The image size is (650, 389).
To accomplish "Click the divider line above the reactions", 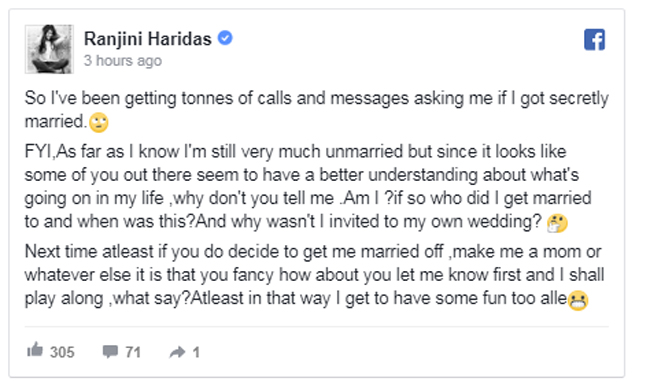I will 316,327.
